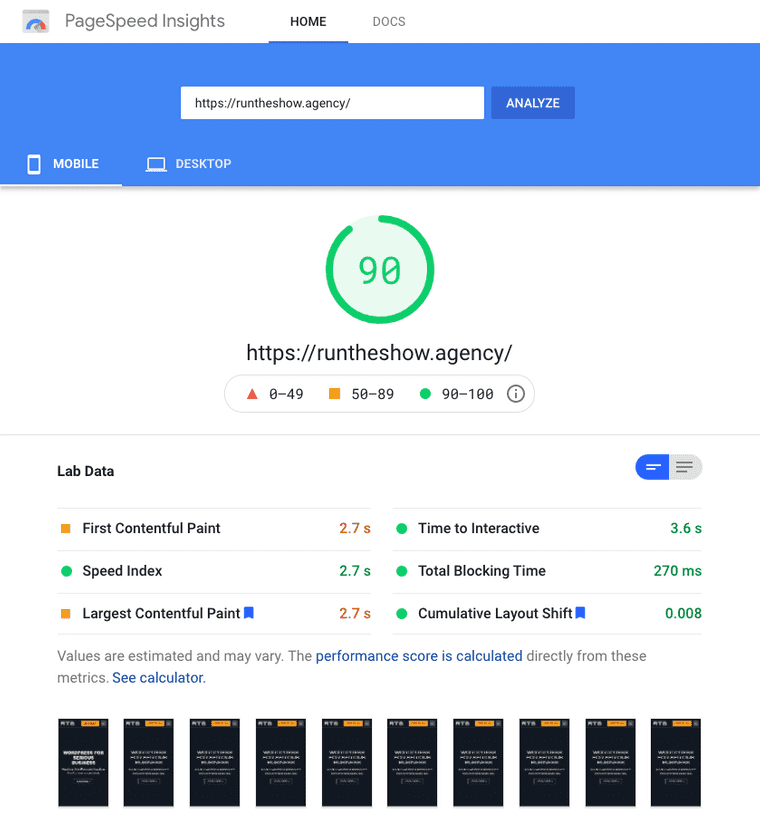Click the score gauge showing 90
The width and height of the screenshot is (760, 831).
click(x=380, y=269)
